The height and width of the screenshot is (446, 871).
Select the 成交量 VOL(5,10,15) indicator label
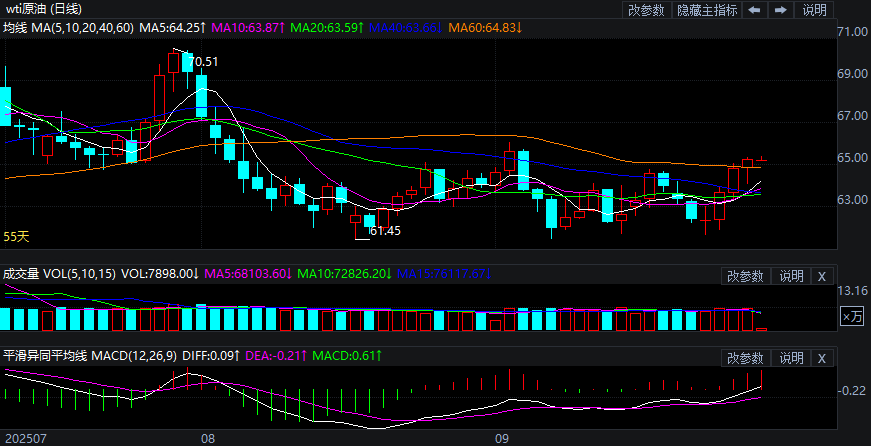tap(59, 273)
